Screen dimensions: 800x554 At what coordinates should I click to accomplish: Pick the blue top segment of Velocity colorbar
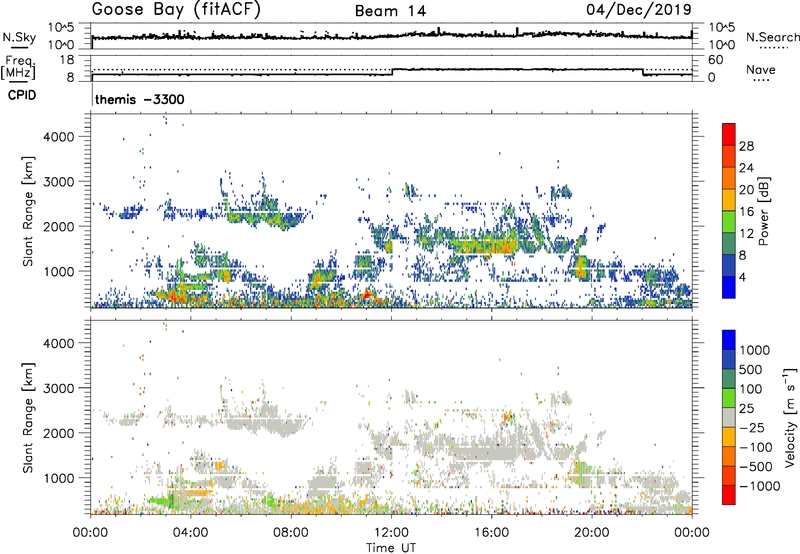point(729,340)
